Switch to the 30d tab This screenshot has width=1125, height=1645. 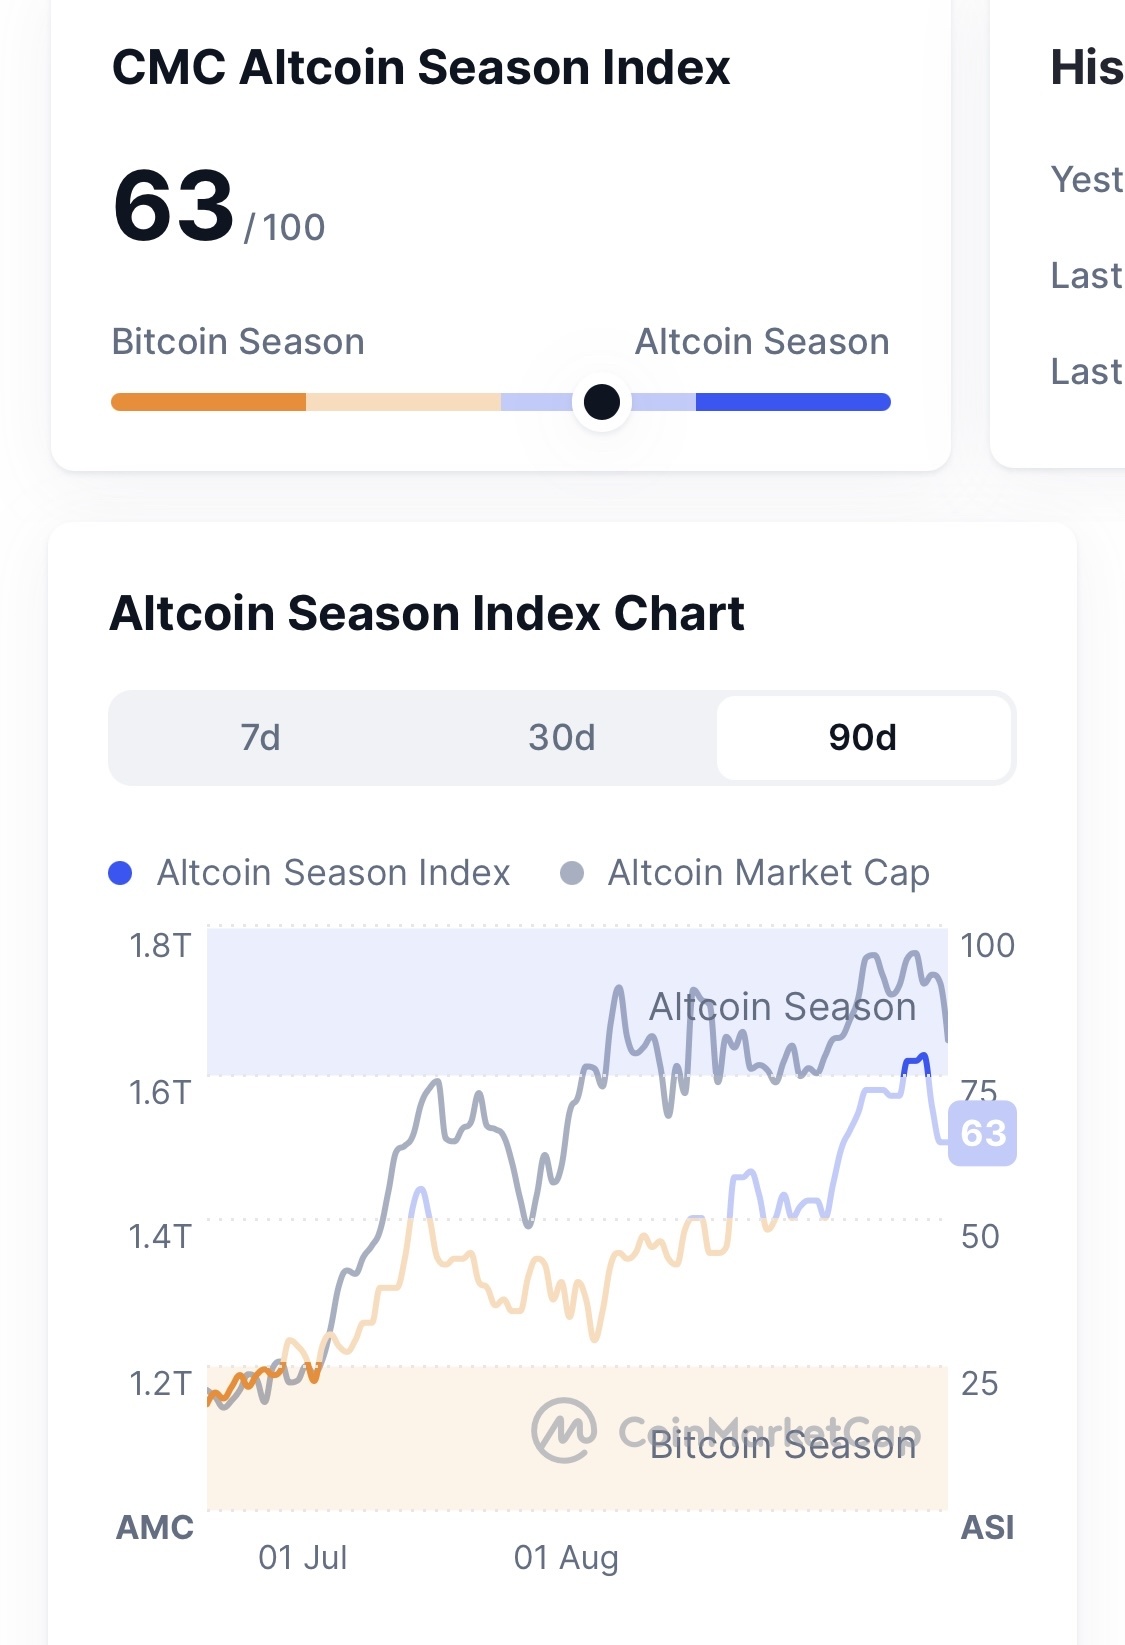point(561,738)
